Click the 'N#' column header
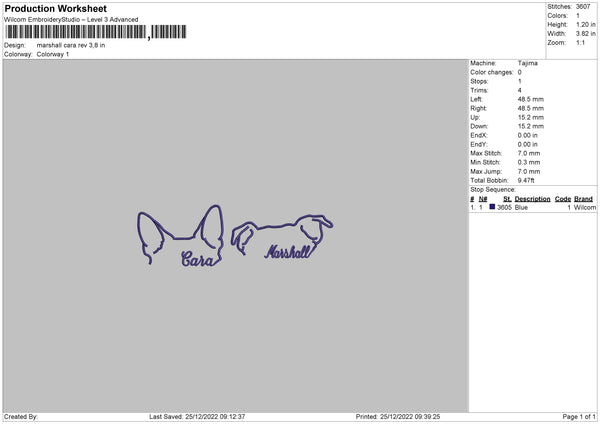The width and height of the screenshot is (600, 424). click(483, 199)
